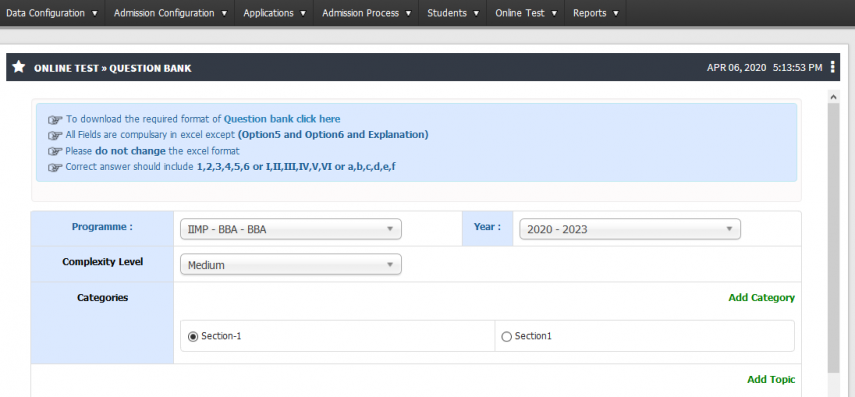Open the Admission Process menu
Viewport: 855px width, 397px height.
coord(366,13)
